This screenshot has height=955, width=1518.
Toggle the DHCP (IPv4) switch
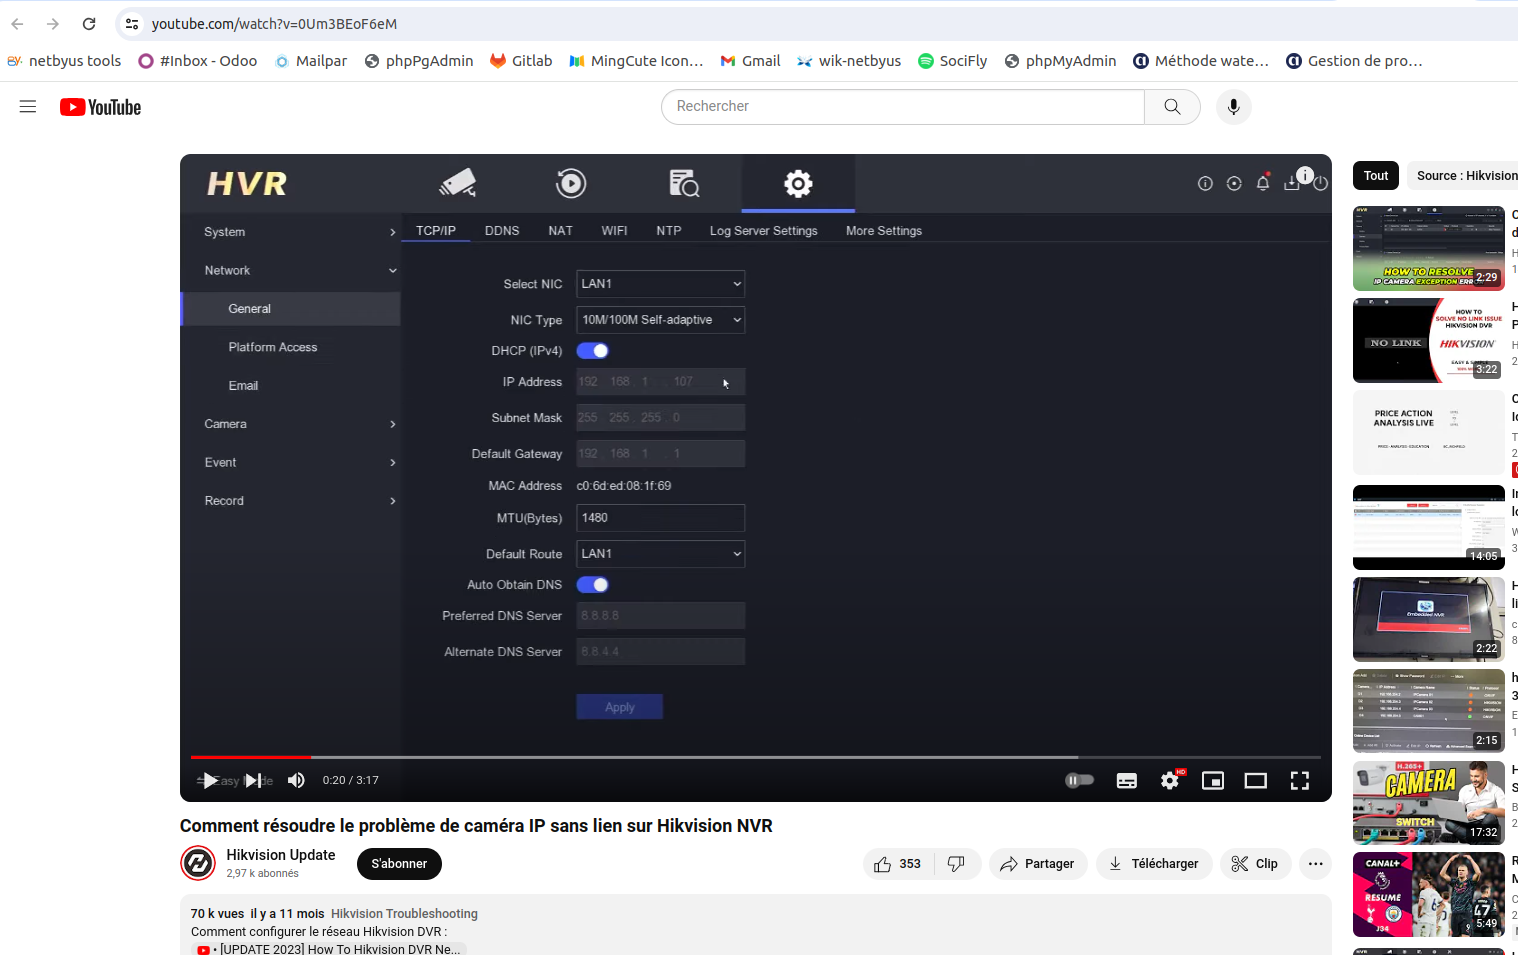(593, 351)
